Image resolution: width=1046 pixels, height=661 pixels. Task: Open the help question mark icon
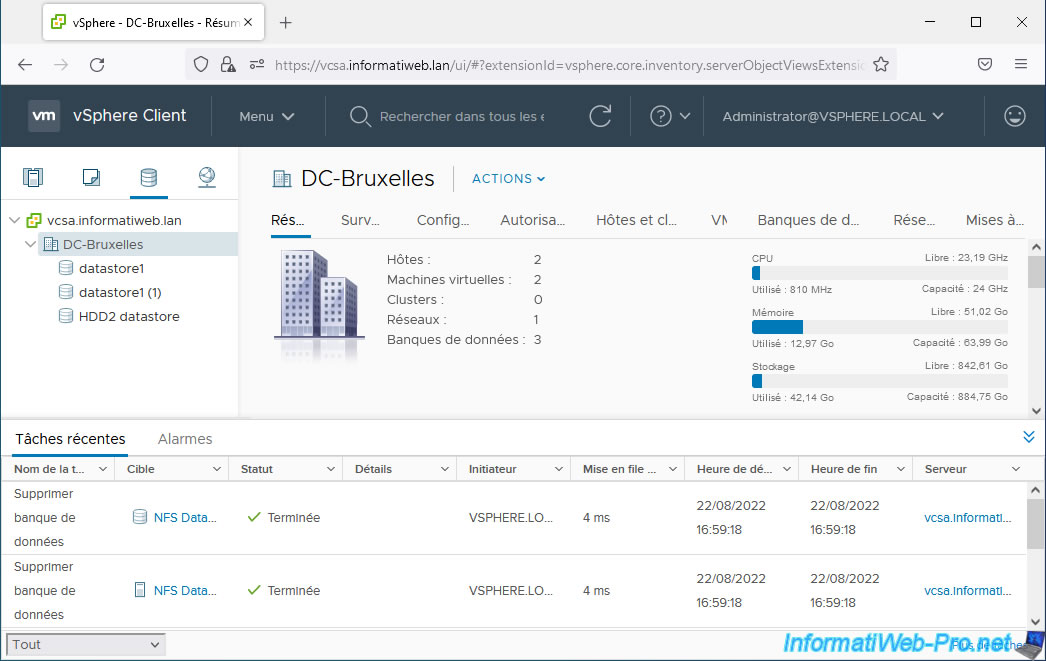[660, 116]
